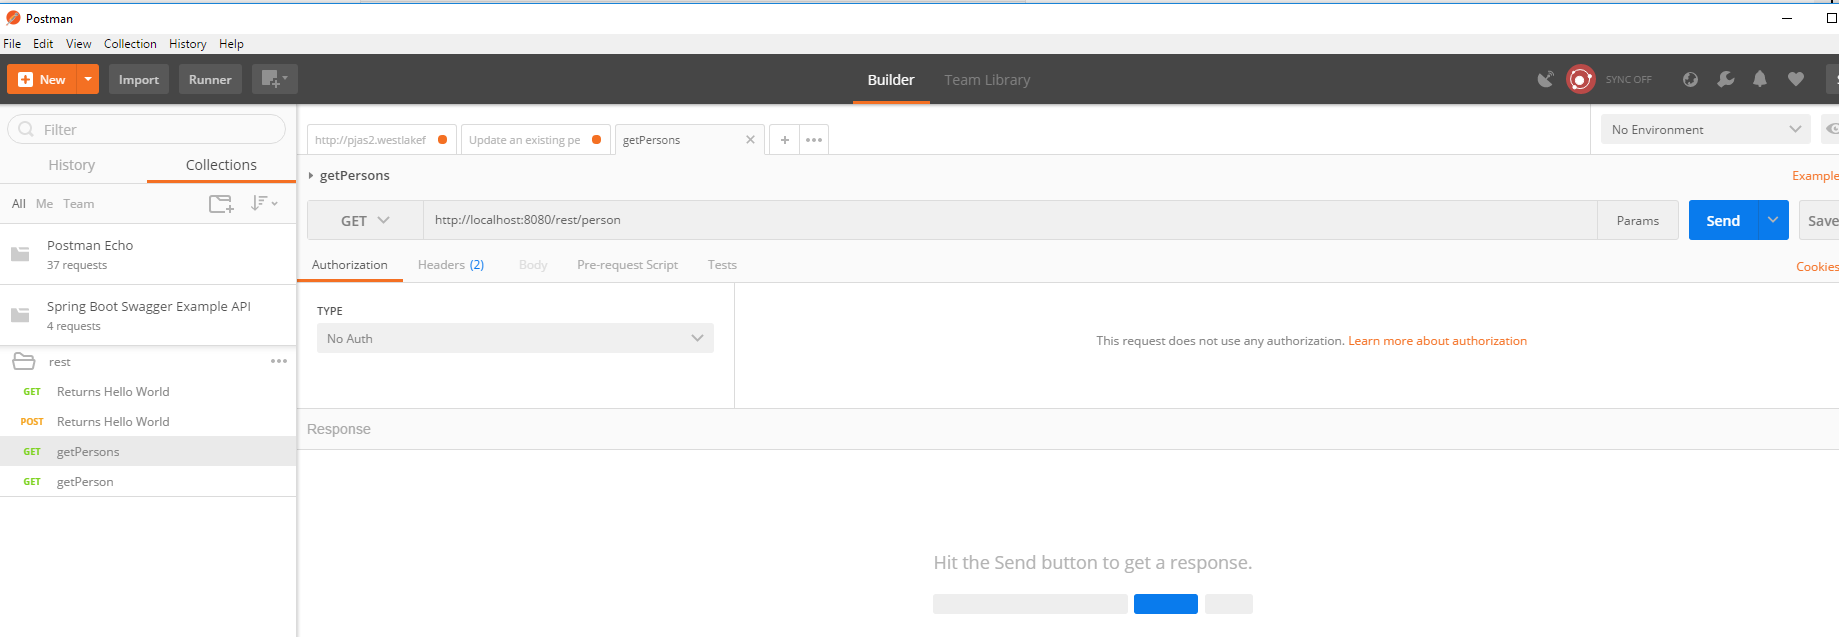Click the Params button
The width and height of the screenshot is (1839, 637).
click(x=1638, y=221)
